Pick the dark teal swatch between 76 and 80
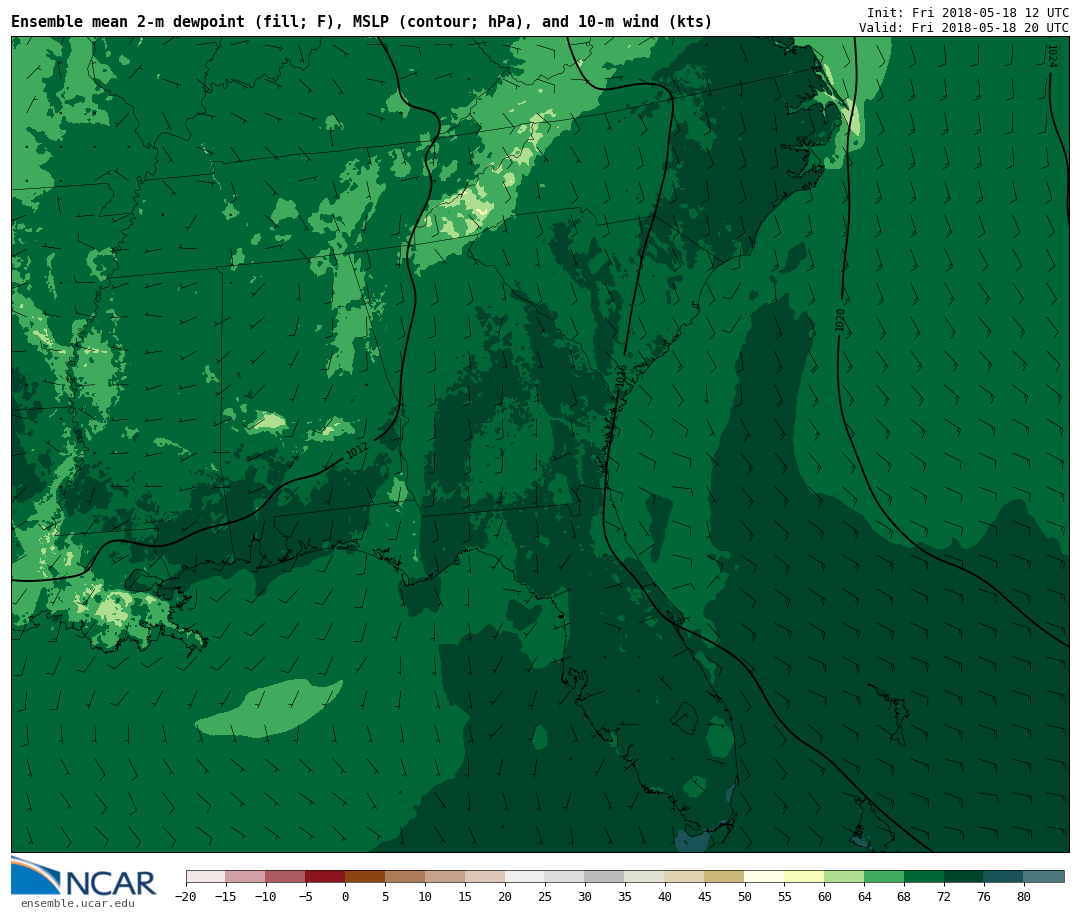The image size is (1080, 915). click(x=1005, y=877)
